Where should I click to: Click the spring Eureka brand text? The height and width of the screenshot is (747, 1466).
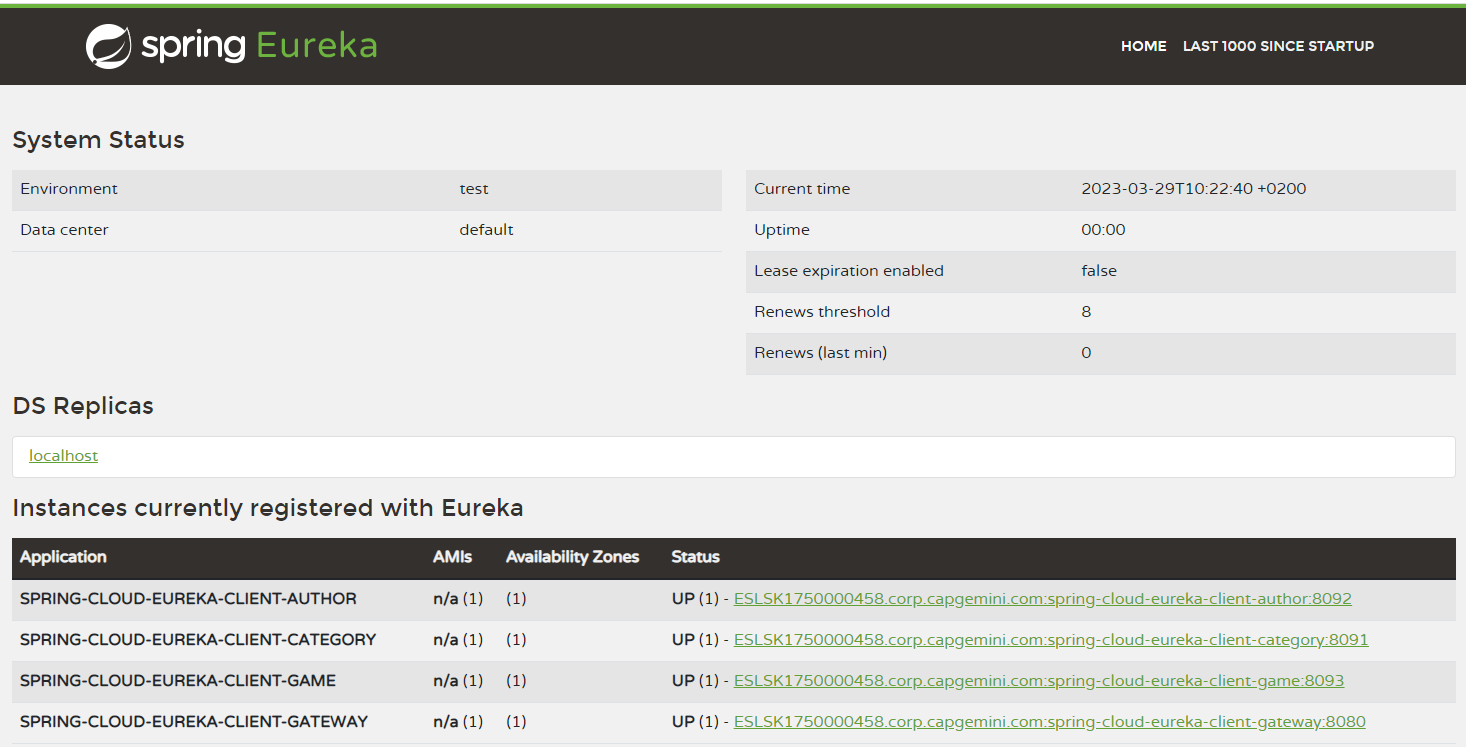tap(260, 46)
